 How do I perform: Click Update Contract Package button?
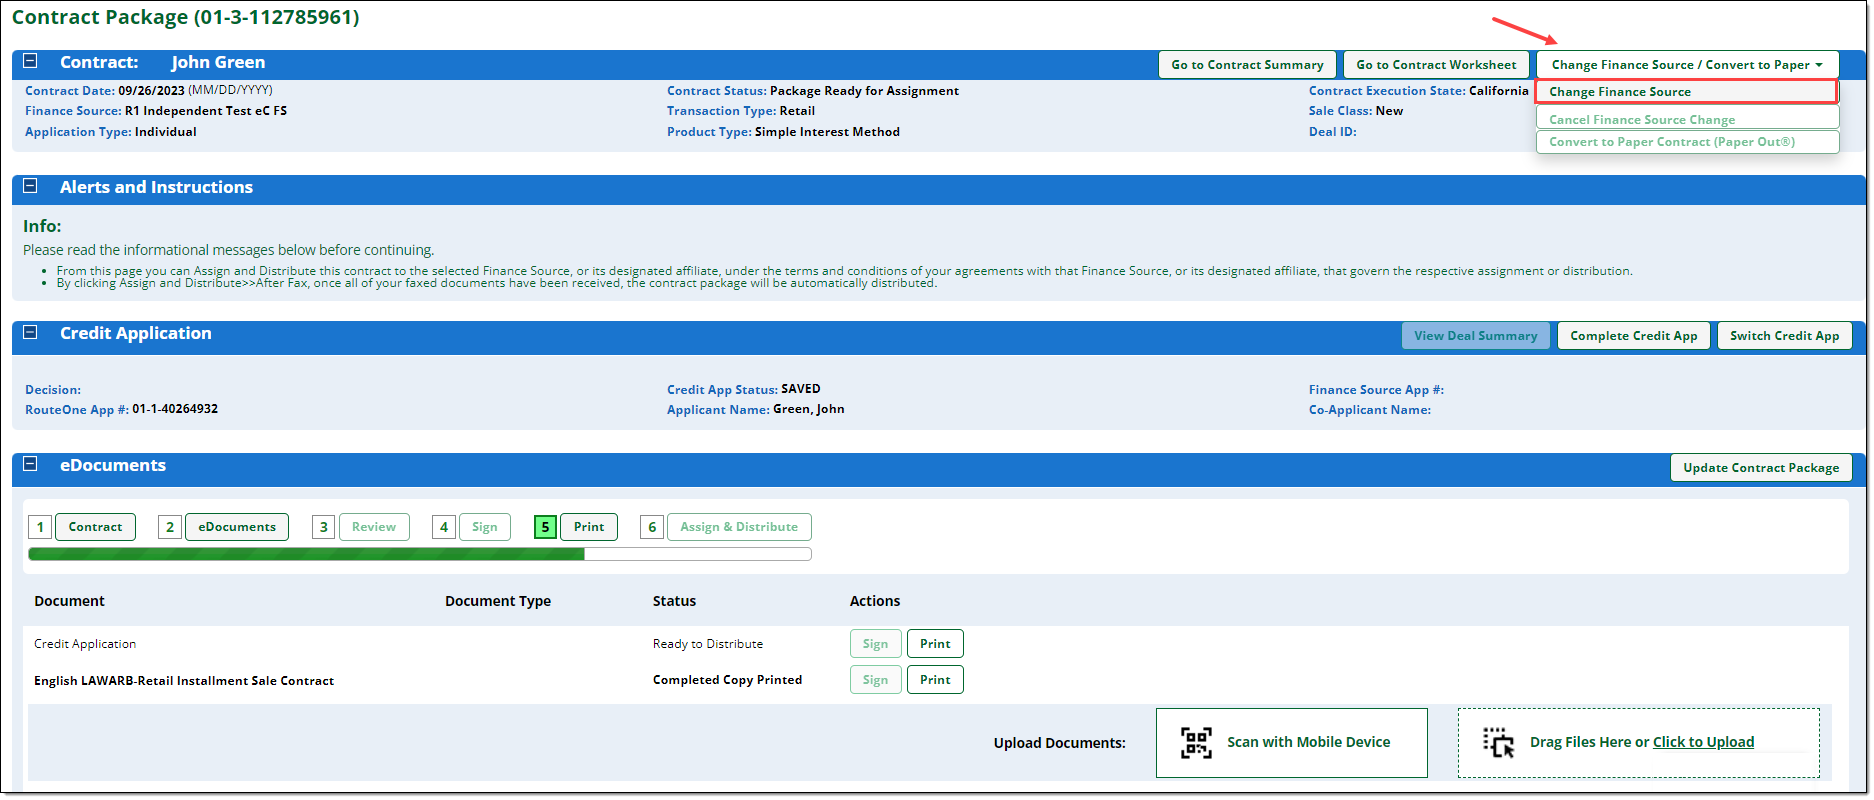point(1760,468)
